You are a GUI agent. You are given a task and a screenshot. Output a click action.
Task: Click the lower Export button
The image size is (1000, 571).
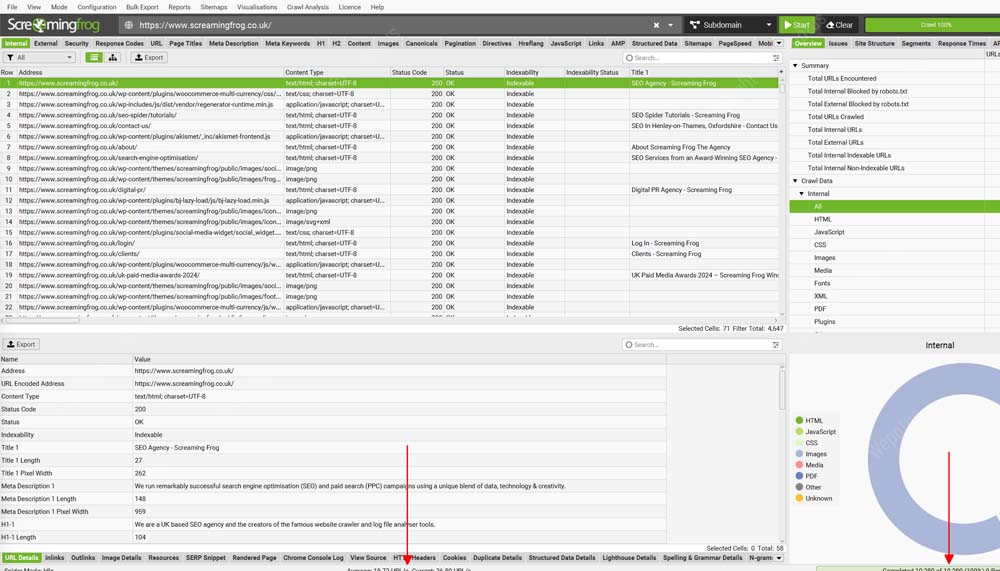coord(22,345)
